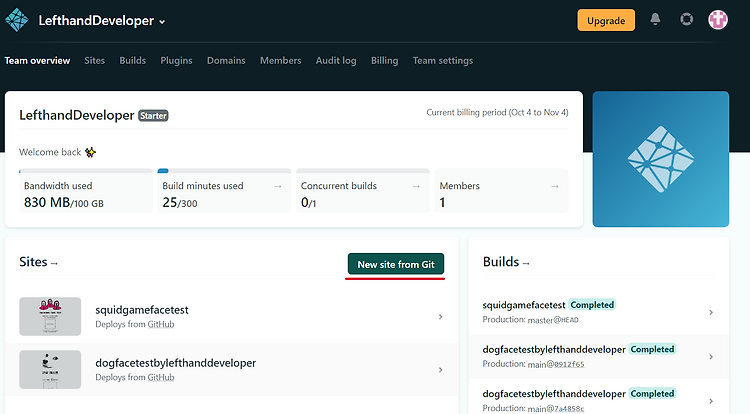Image resolution: width=750 pixels, height=414 pixels.
Task: Click the current billing period text
Action: point(497,112)
